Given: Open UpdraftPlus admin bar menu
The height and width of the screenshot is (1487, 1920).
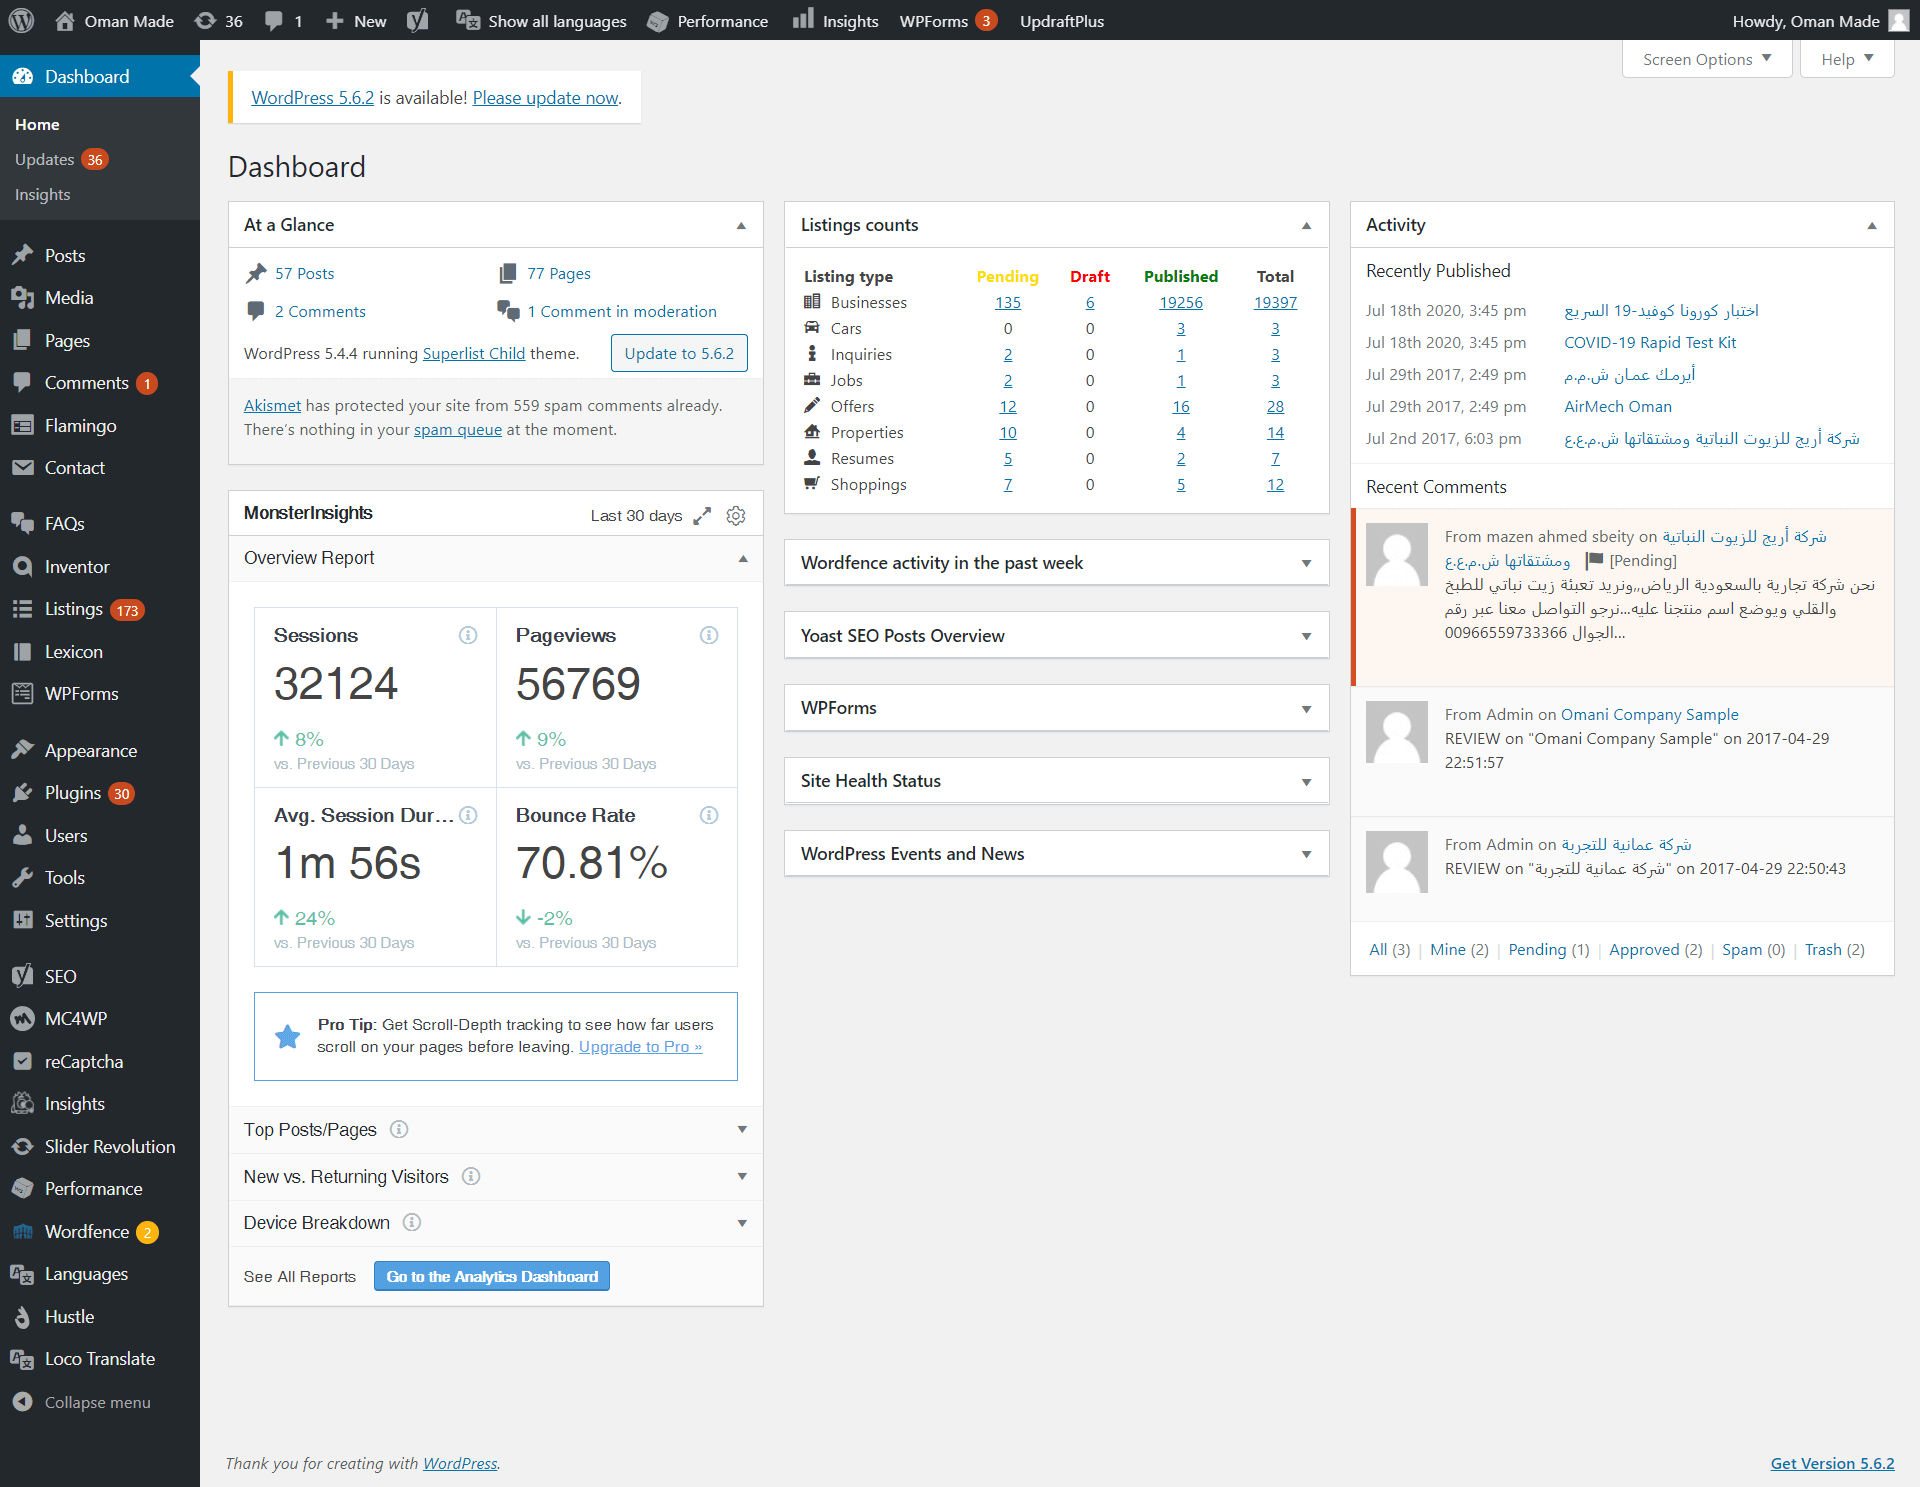Looking at the screenshot, I should pos(1062,21).
